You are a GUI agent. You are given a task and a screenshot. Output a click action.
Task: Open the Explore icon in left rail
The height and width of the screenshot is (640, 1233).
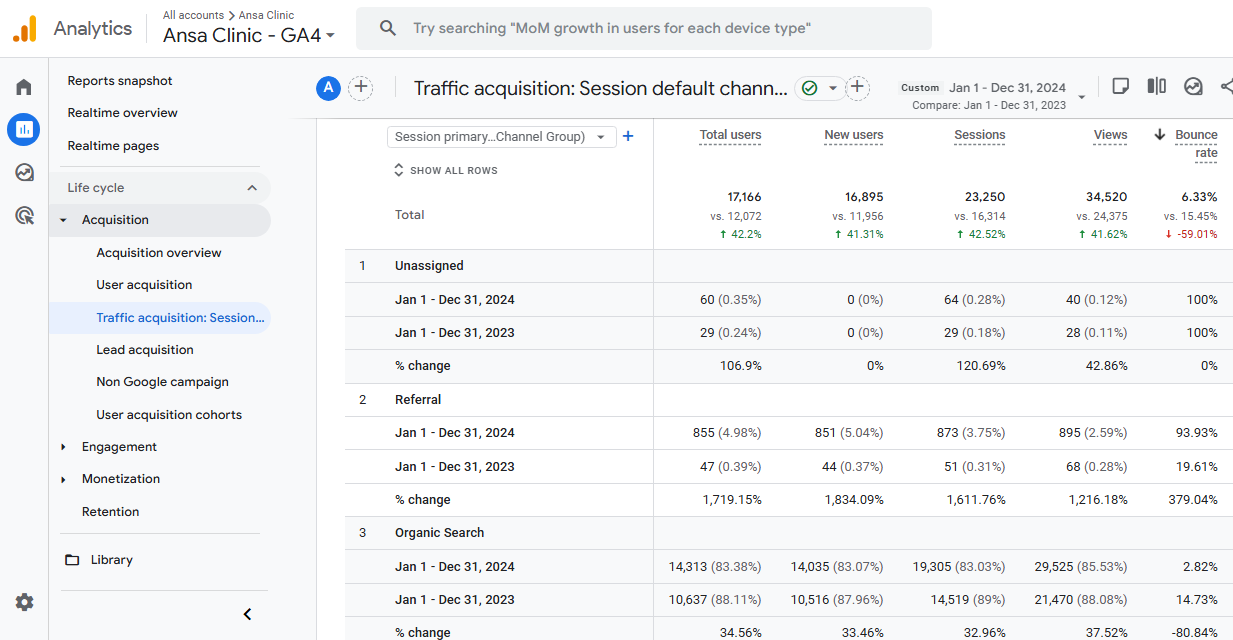pyautogui.click(x=24, y=172)
